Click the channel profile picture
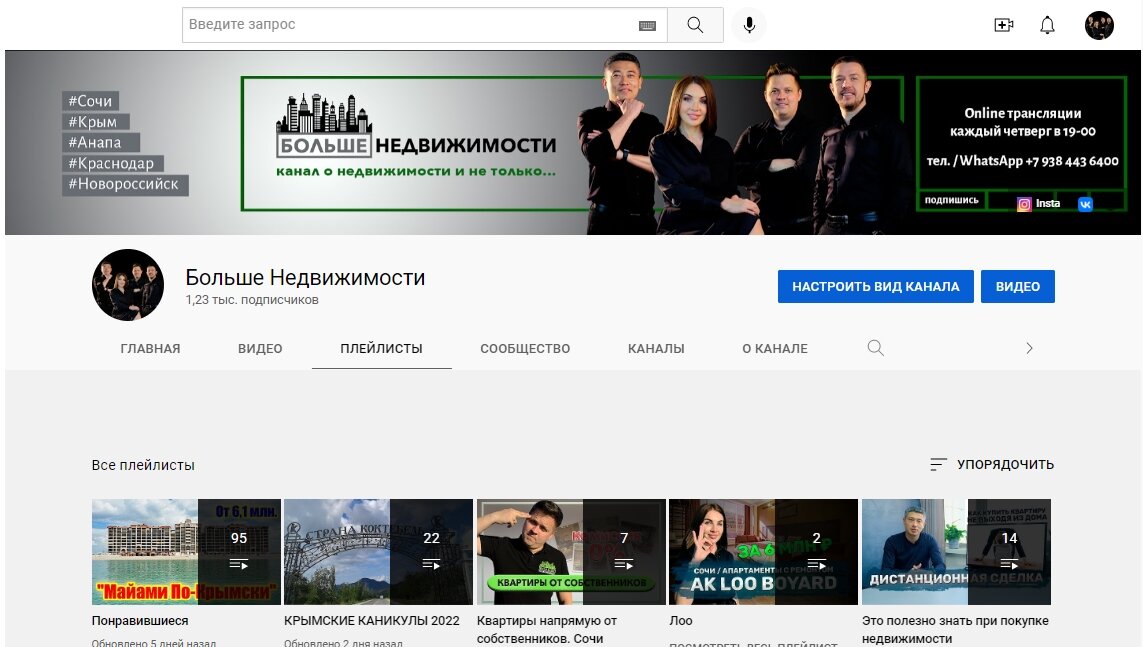1143x647 pixels. pos(128,285)
